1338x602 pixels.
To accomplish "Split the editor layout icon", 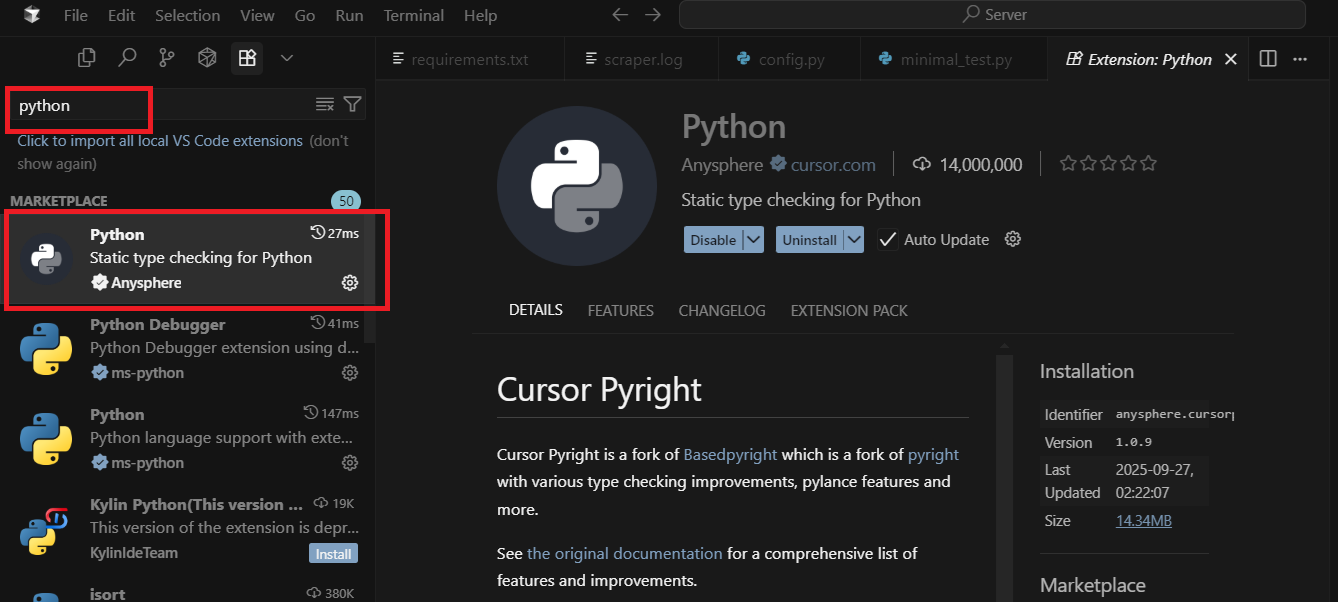I will point(1268,59).
